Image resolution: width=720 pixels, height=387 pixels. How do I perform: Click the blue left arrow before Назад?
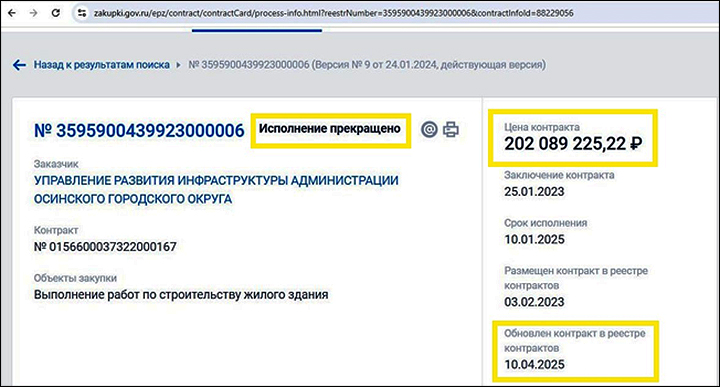coord(19,65)
